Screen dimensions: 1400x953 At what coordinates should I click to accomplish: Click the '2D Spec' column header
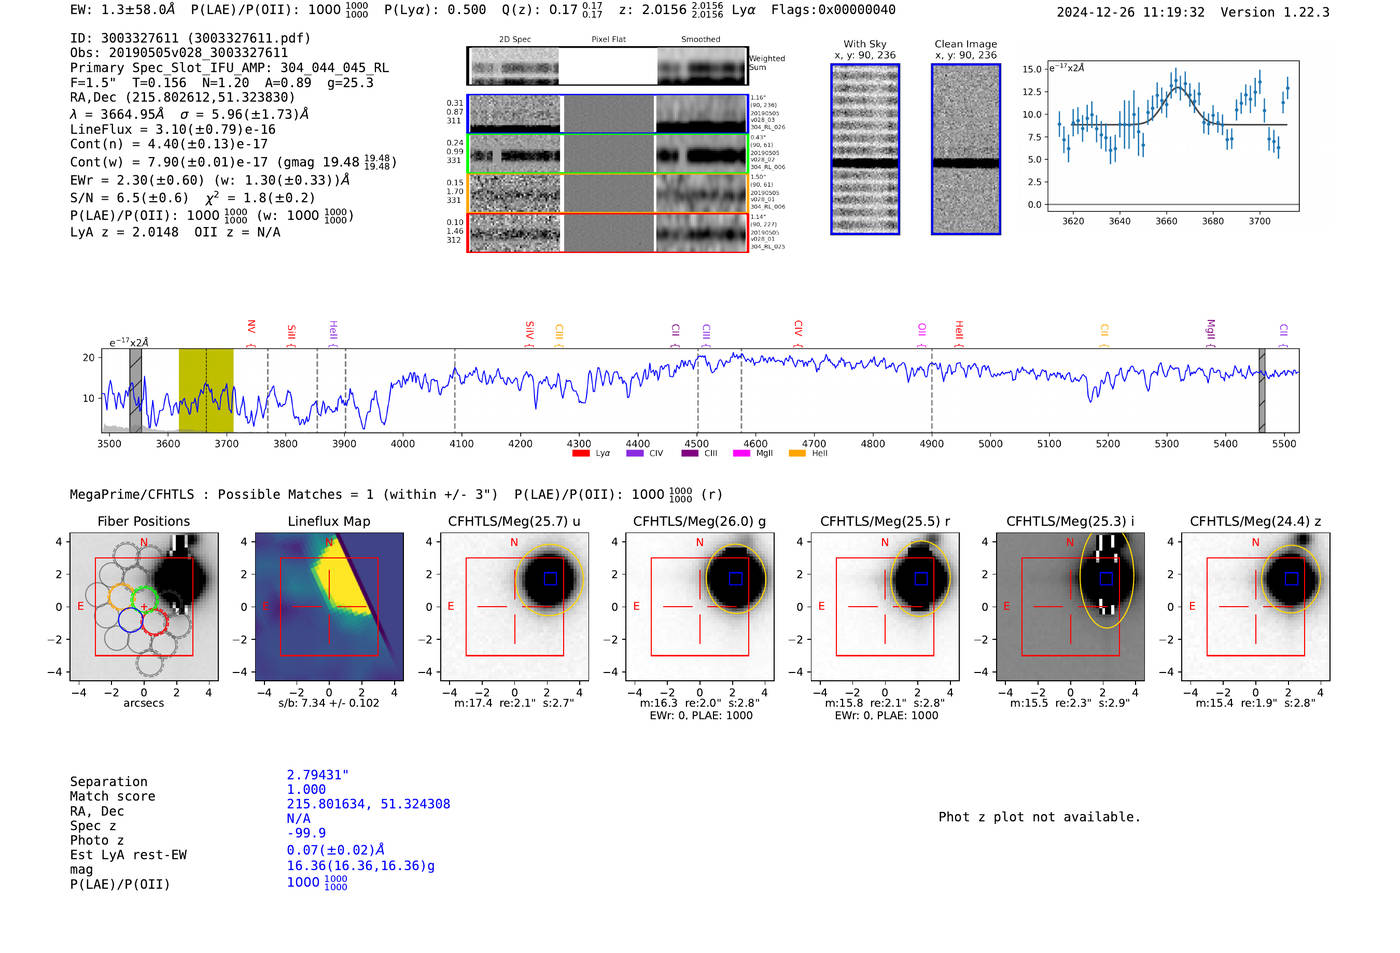click(x=515, y=39)
